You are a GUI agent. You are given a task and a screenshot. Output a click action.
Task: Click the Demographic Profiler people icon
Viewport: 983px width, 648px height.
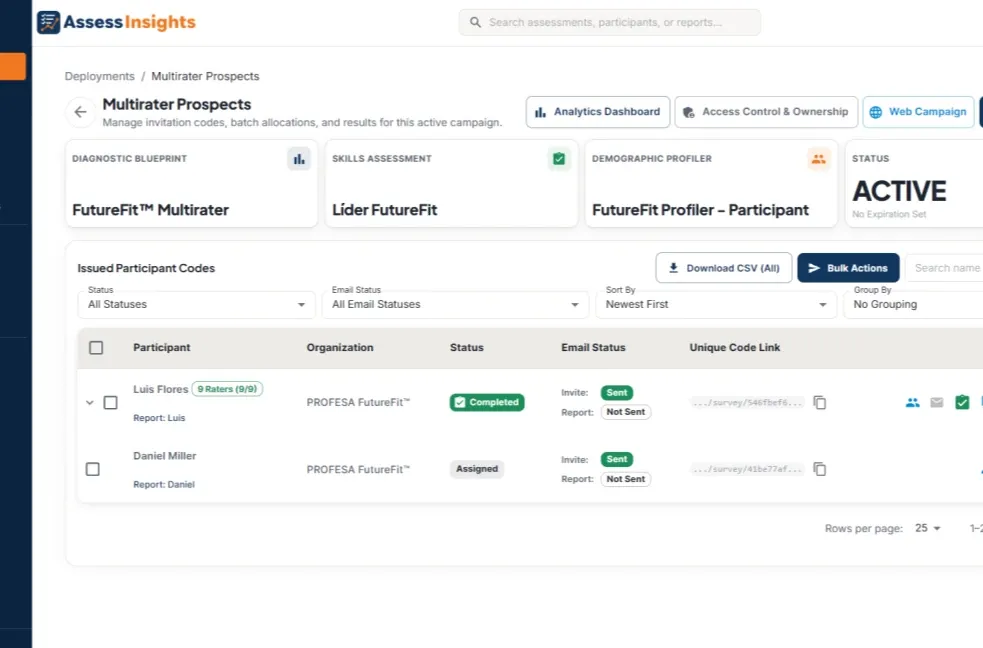tap(819, 159)
